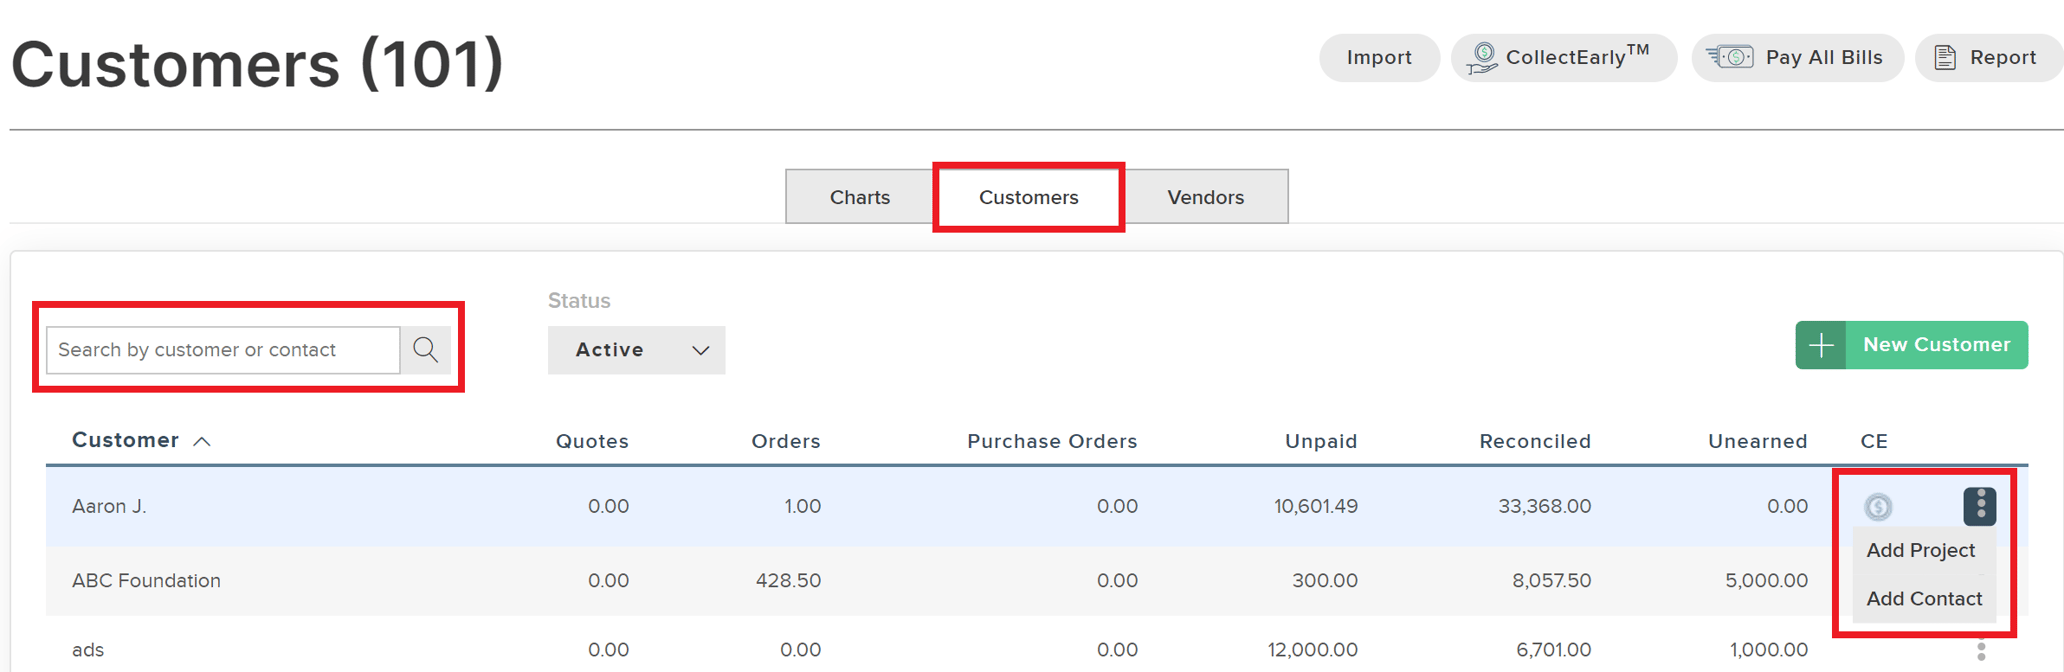Viewport: 2064px width, 672px height.
Task: Click the search magnifier icon
Action: [x=426, y=350]
